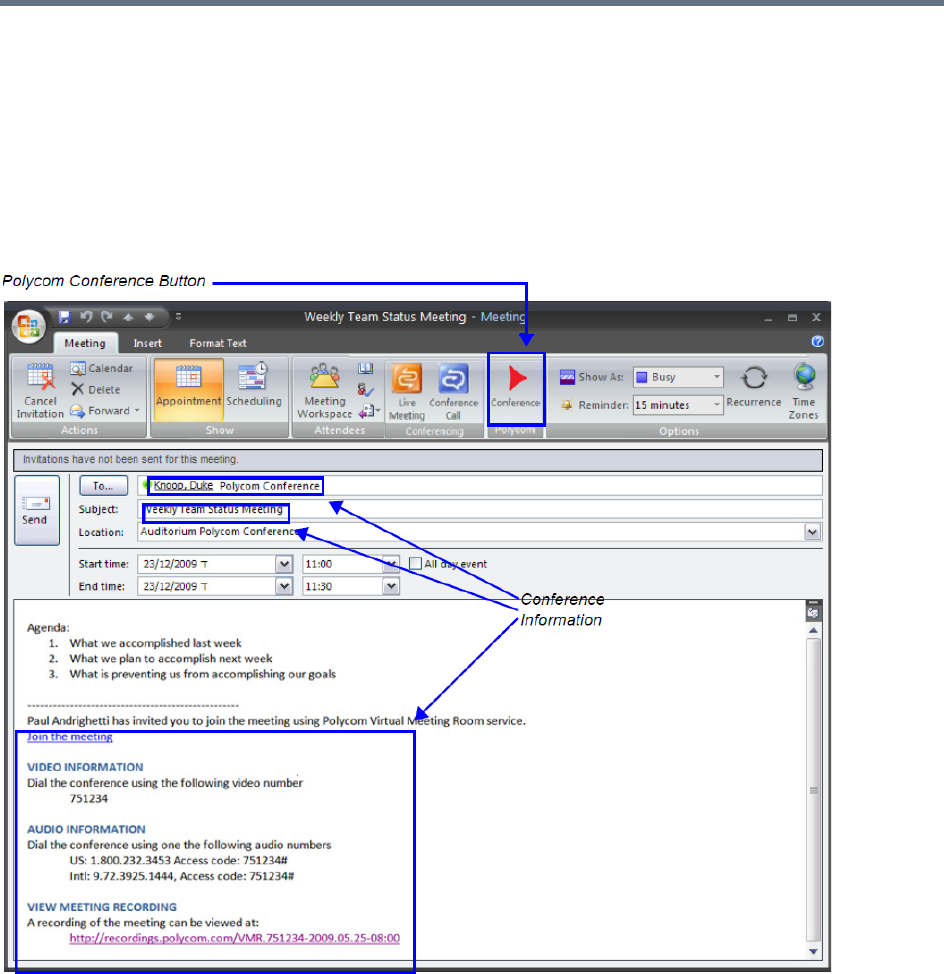The image size is (944, 974).
Task: Click the ruler toggle above the scrollbar
Action: pos(813,603)
